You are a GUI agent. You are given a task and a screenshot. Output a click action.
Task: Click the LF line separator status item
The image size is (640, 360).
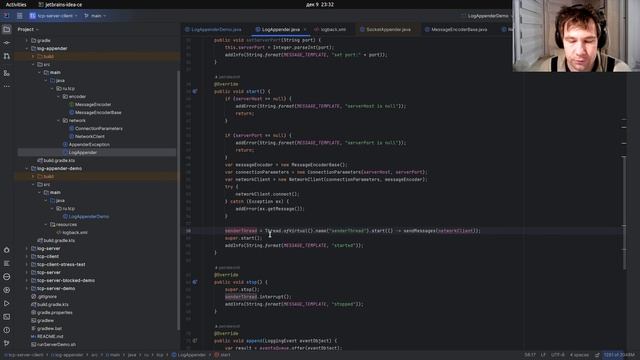(543, 355)
